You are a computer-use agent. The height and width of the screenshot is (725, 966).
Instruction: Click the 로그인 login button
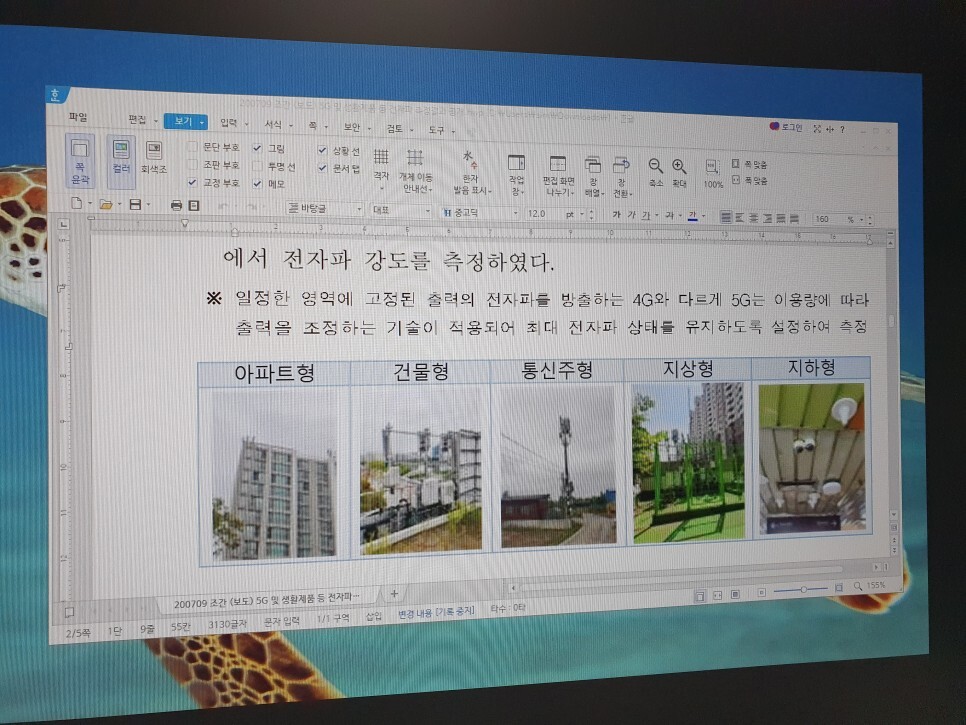point(787,127)
